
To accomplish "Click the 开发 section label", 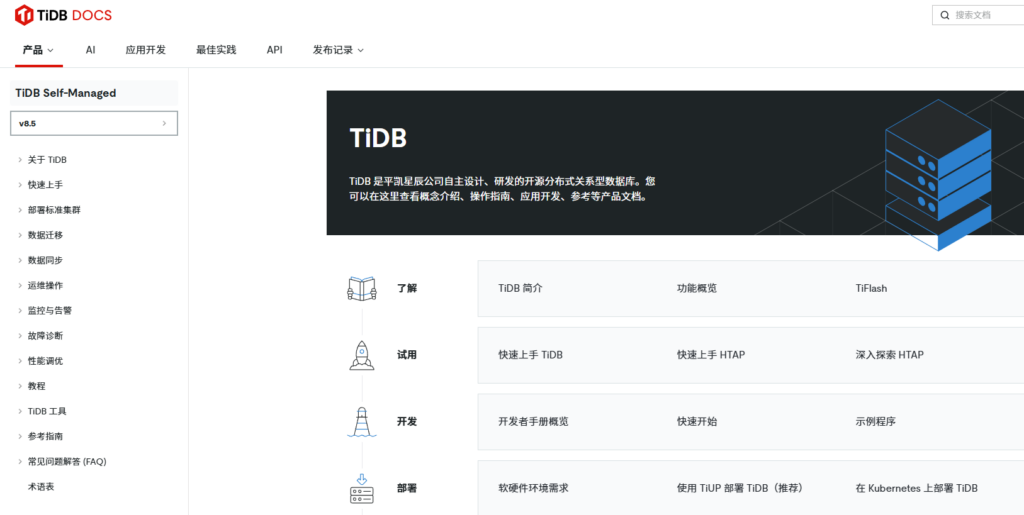I will click(x=407, y=422).
